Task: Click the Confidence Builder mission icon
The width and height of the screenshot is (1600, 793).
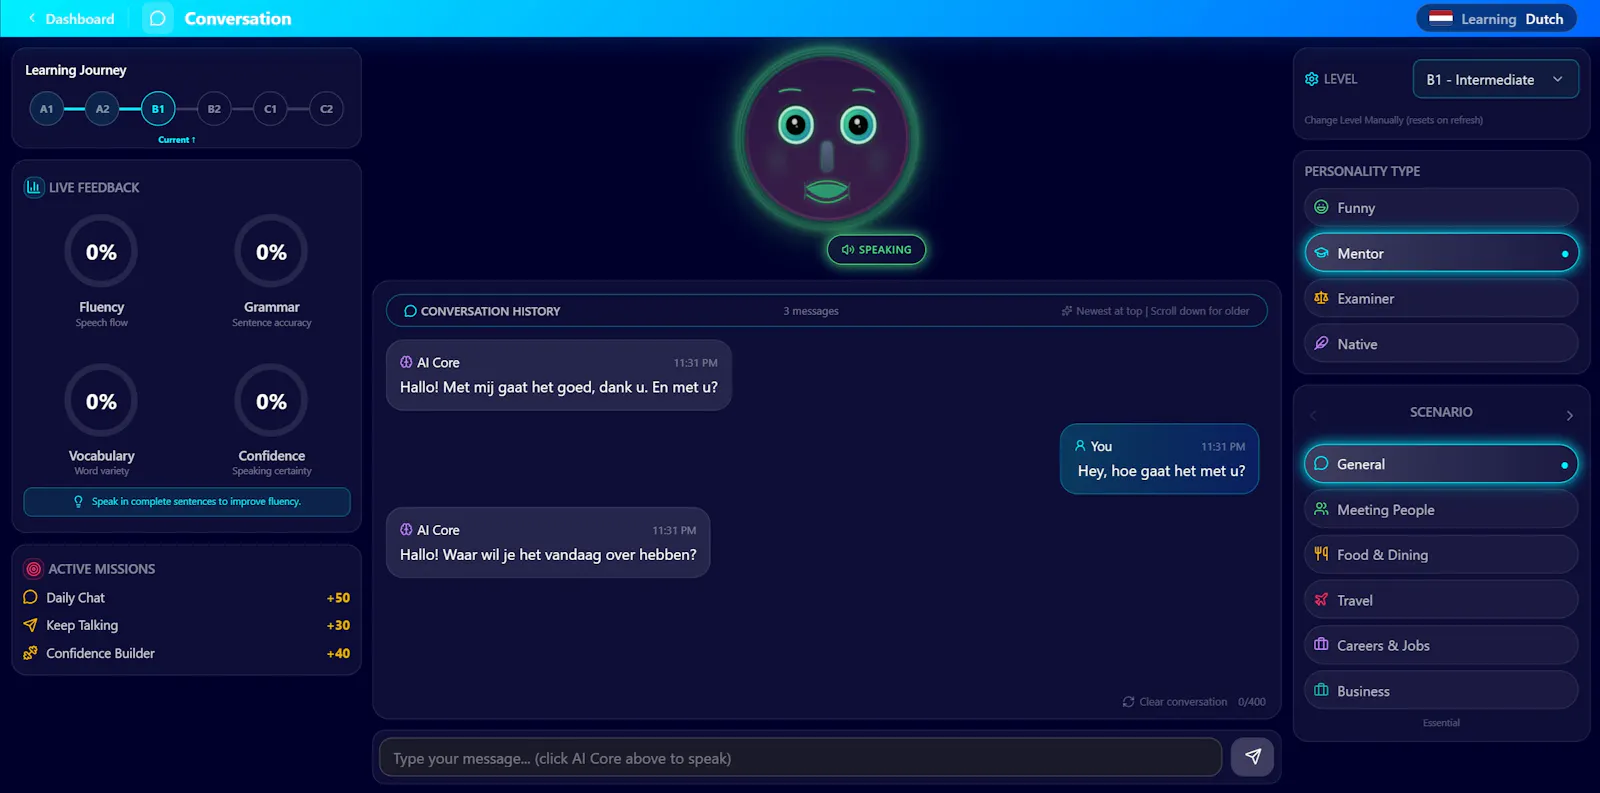Action: click(x=30, y=653)
